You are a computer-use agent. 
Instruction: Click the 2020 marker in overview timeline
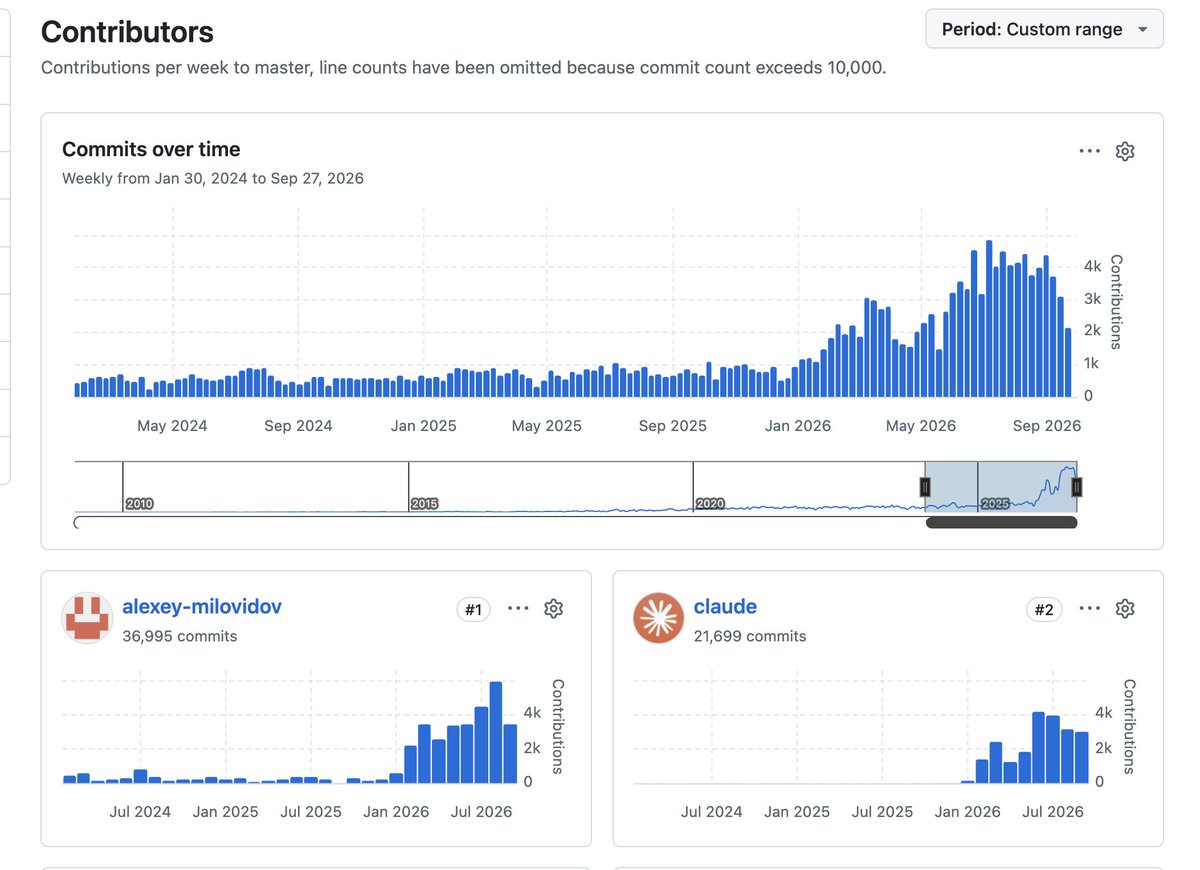[x=710, y=504]
